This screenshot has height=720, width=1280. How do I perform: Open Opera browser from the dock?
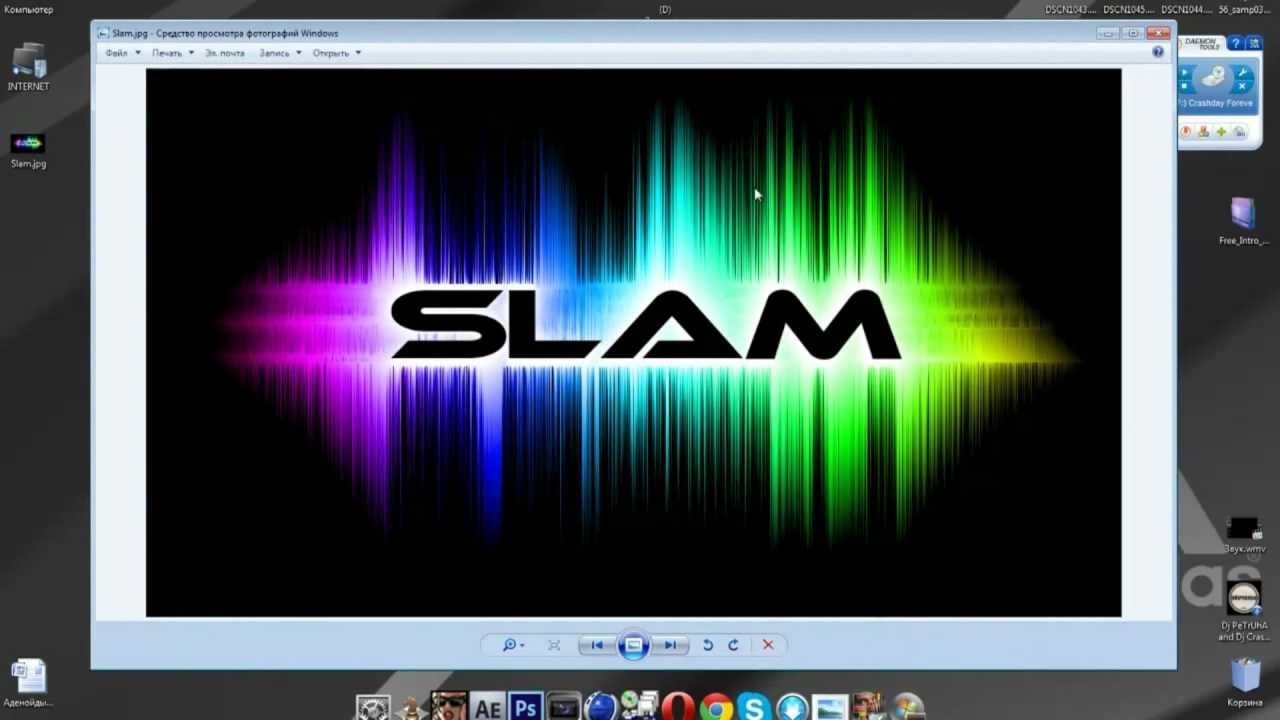click(678, 708)
